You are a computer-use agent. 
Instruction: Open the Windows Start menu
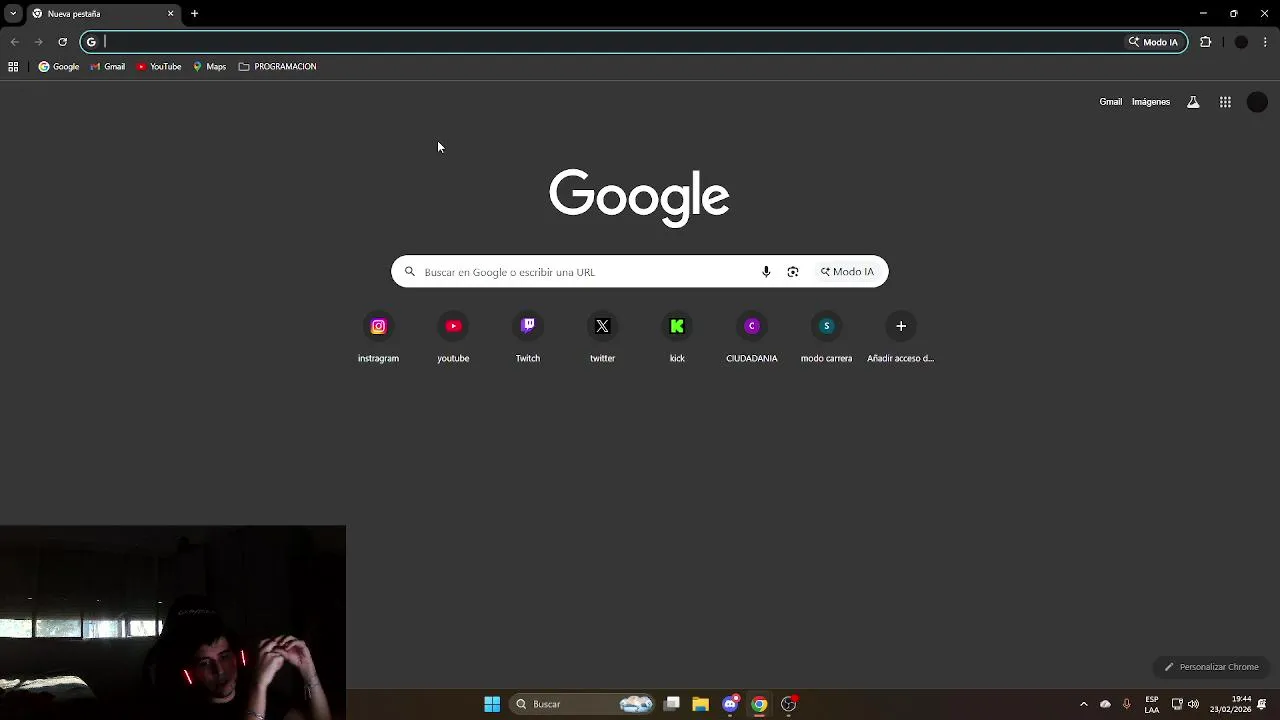492,704
